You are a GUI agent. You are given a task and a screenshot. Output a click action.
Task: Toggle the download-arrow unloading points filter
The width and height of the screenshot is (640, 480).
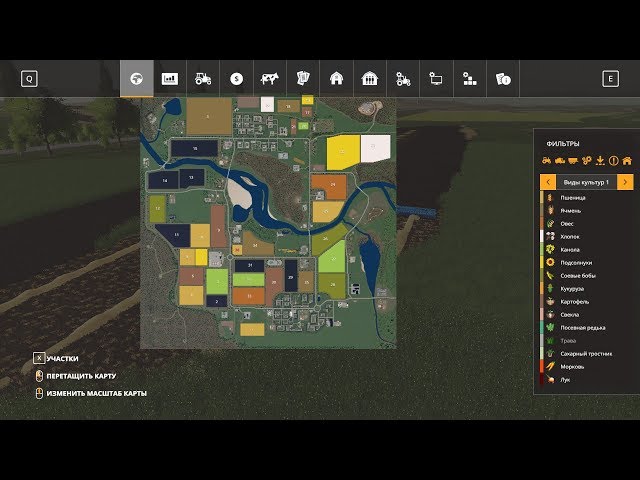tap(600, 160)
